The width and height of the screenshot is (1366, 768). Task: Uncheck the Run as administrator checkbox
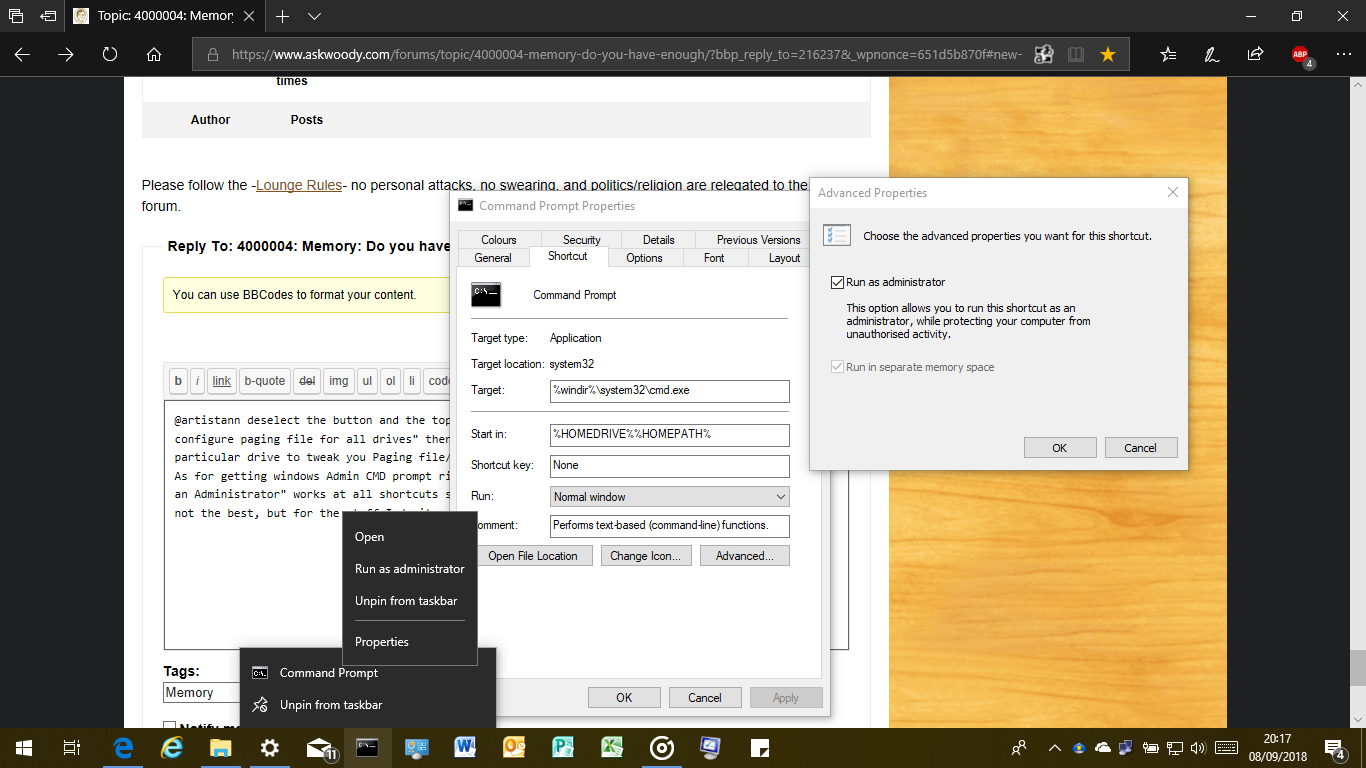(x=838, y=283)
